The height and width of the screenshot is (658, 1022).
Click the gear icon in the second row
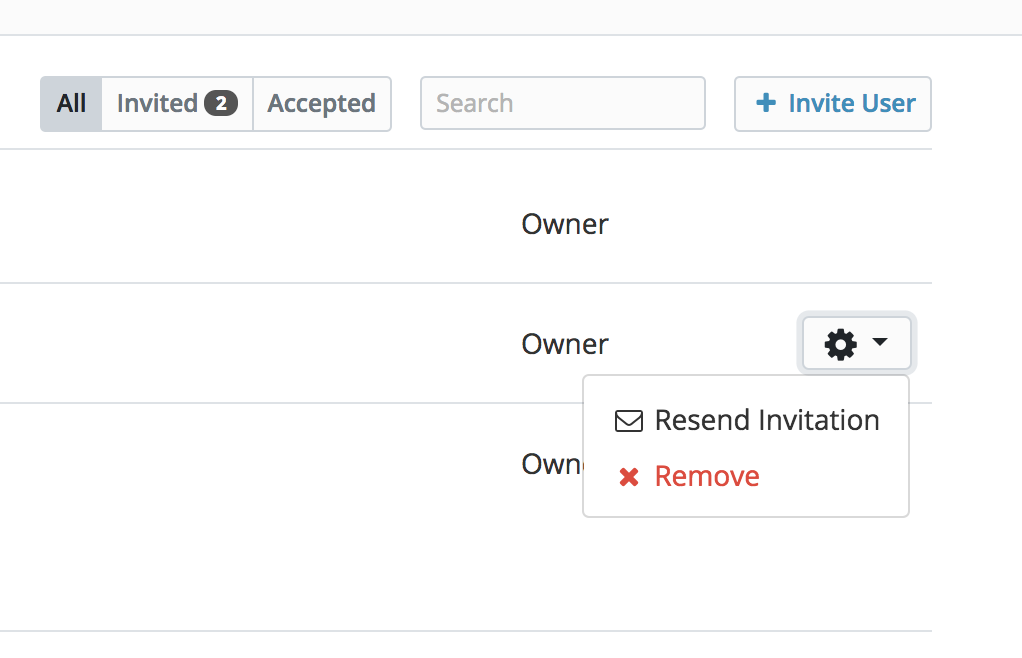[841, 344]
